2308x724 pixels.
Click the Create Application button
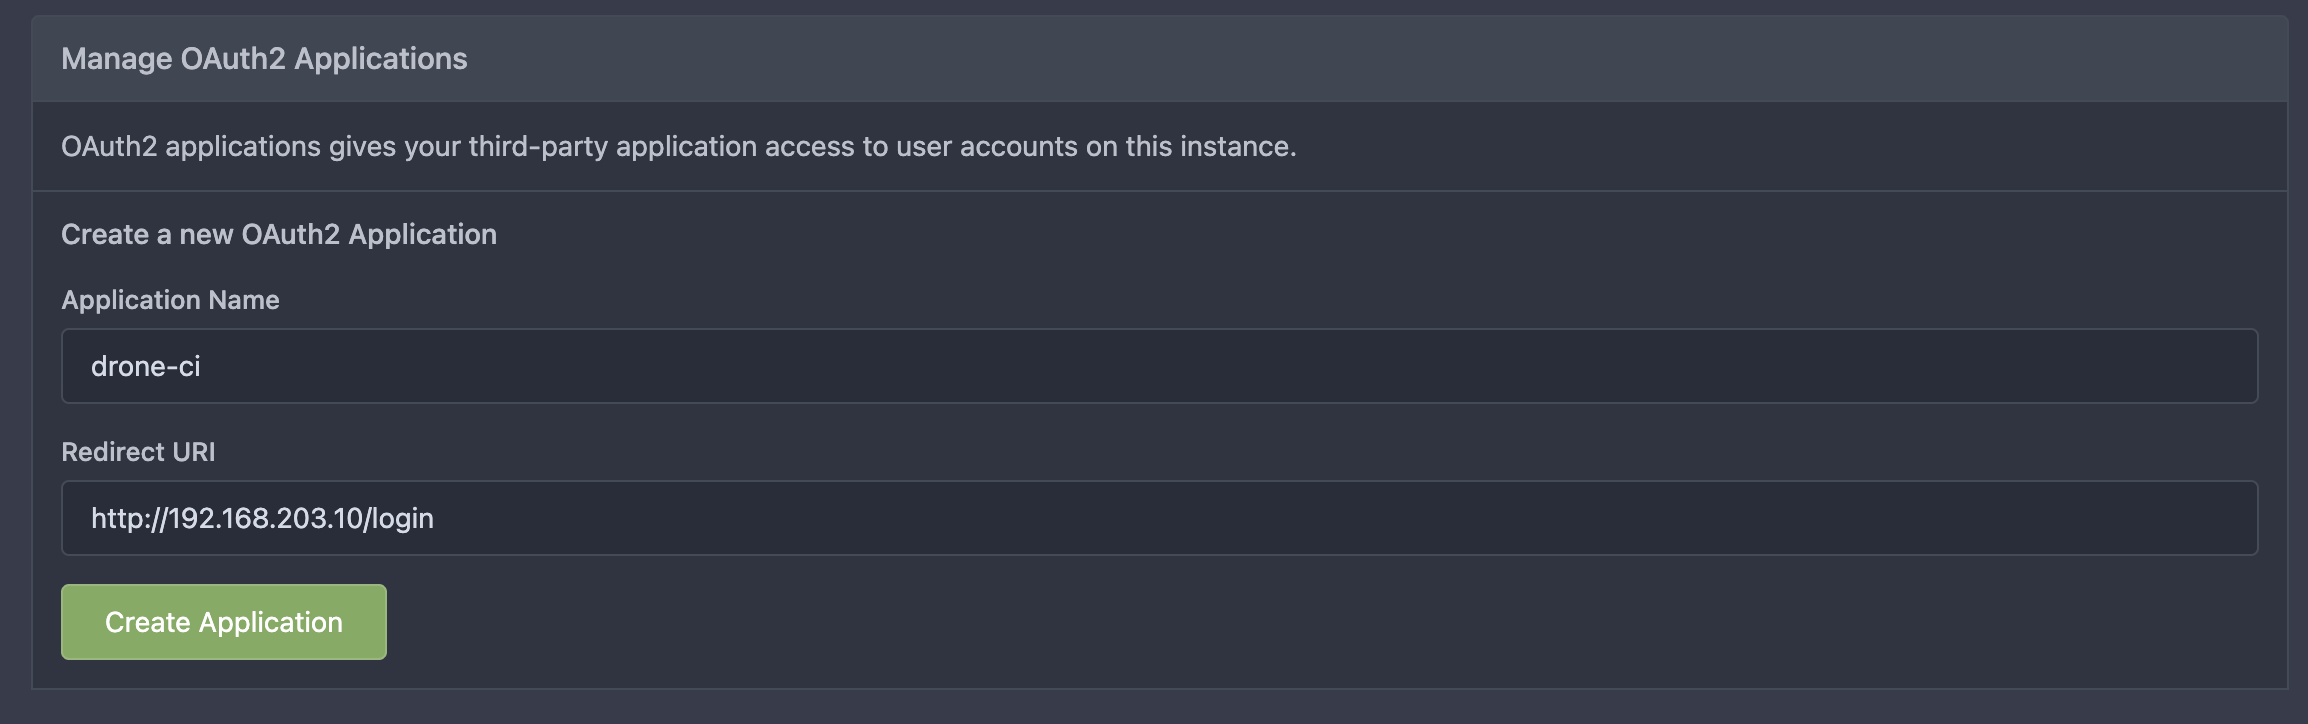point(224,622)
